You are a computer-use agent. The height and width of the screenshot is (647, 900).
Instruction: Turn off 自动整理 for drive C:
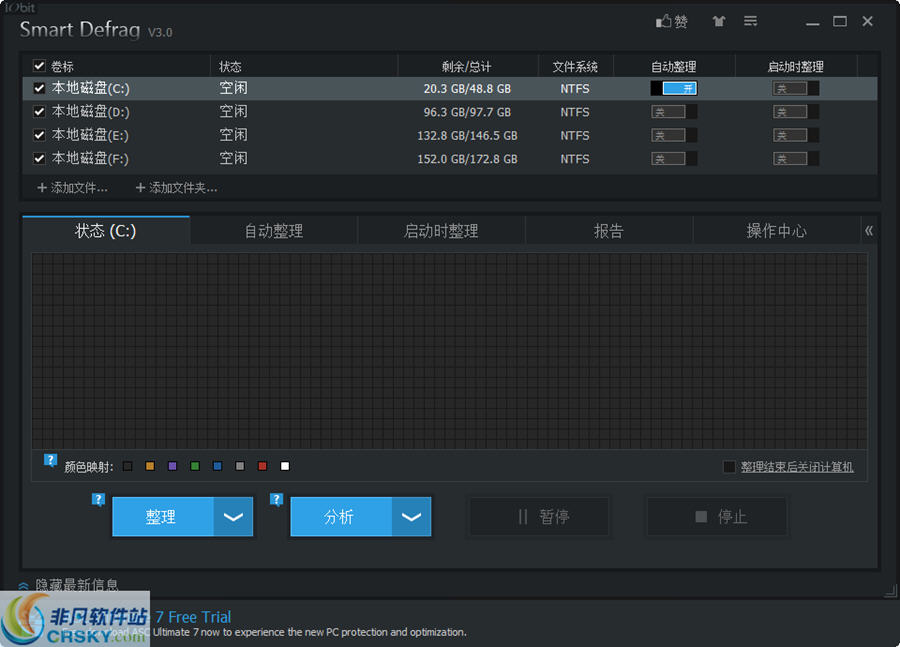click(x=674, y=88)
